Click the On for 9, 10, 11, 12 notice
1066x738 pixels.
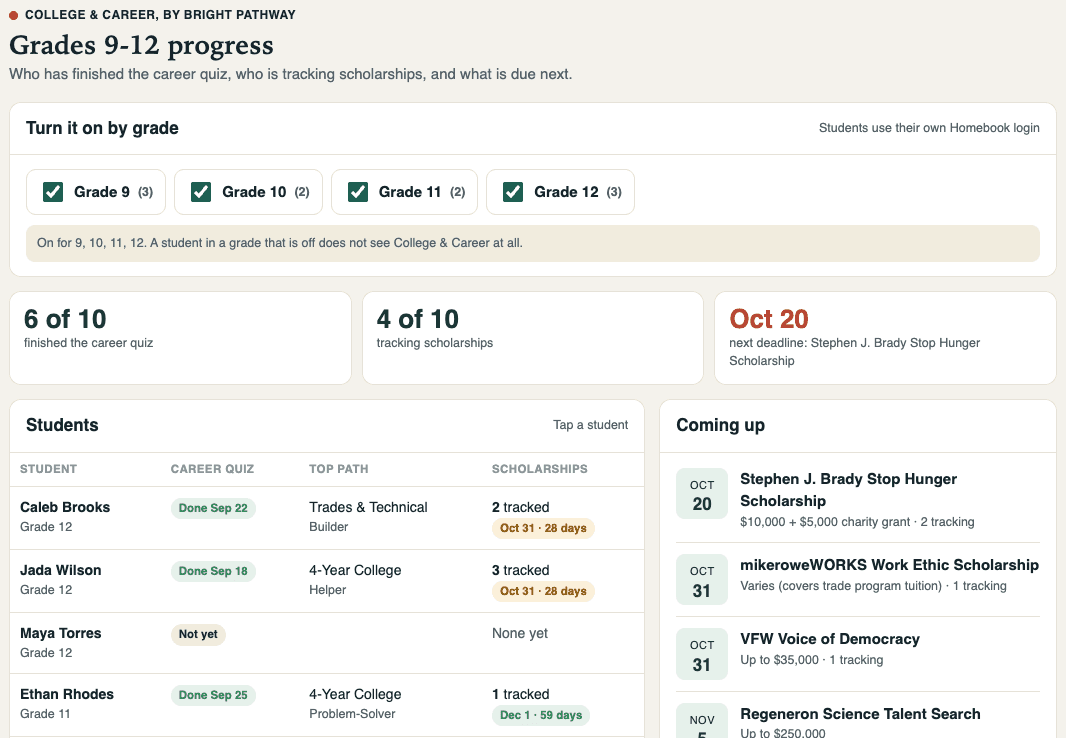pyautogui.click(x=532, y=243)
